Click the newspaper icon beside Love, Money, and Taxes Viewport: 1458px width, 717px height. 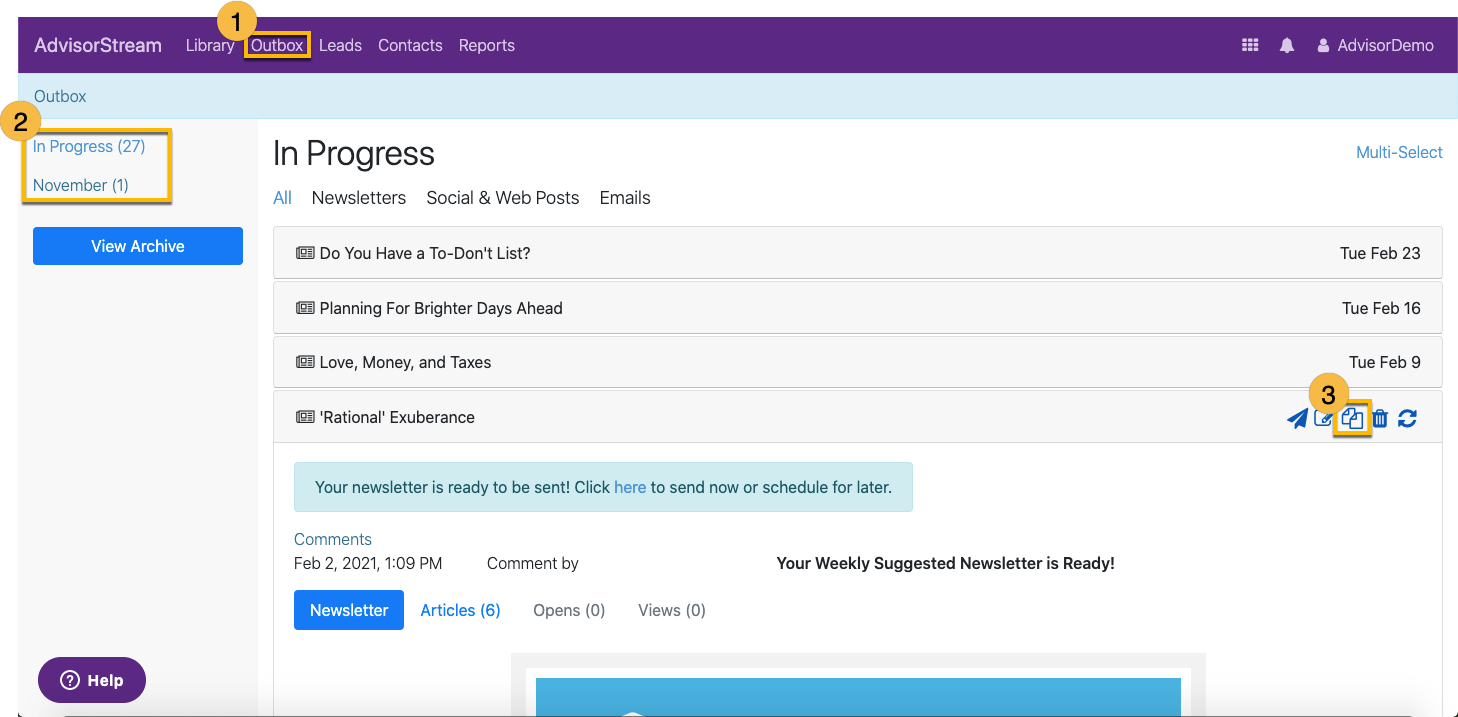tap(305, 362)
